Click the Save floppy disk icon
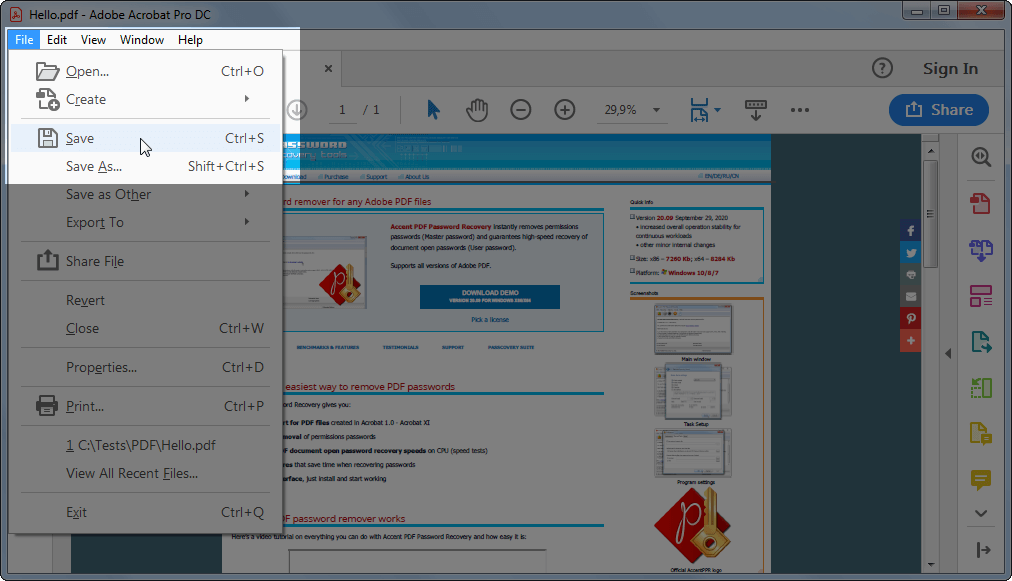The height and width of the screenshot is (581, 1012). (x=47, y=138)
